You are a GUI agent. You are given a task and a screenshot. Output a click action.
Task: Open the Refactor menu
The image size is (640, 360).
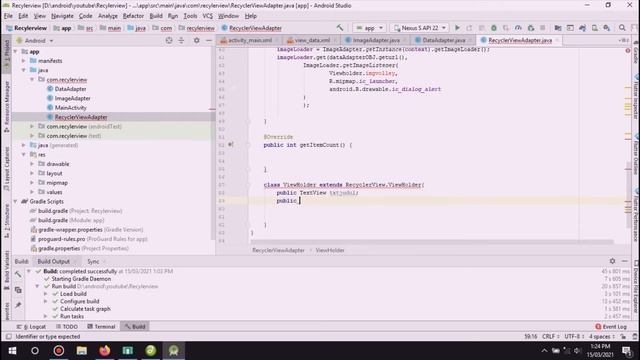point(133,16)
